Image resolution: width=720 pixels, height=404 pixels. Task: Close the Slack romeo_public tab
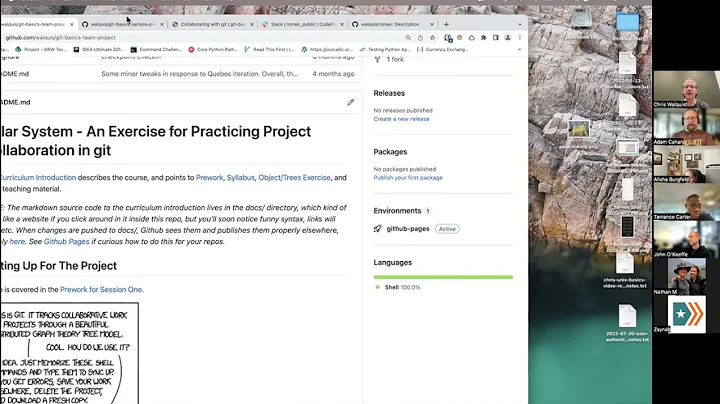[342, 24]
